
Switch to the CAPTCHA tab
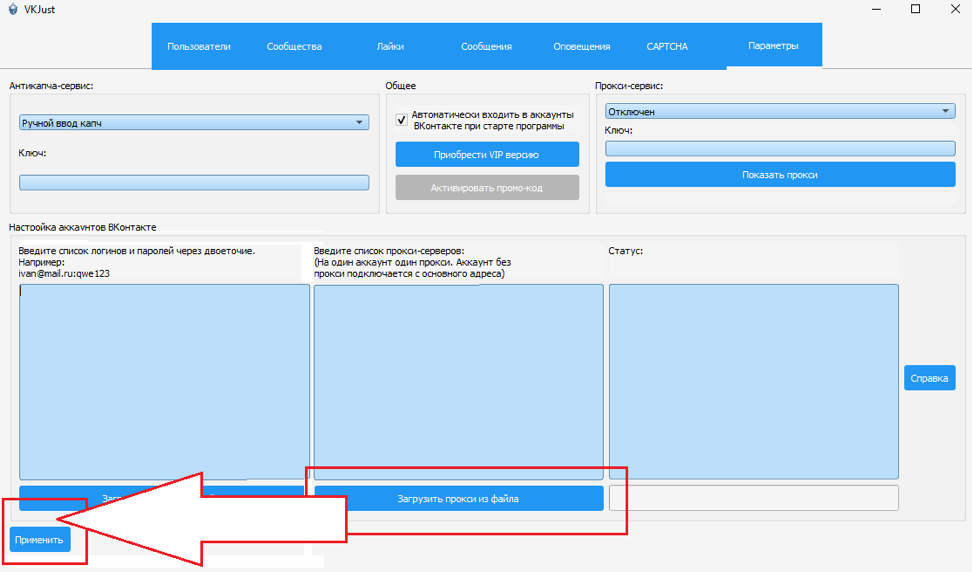tap(667, 47)
